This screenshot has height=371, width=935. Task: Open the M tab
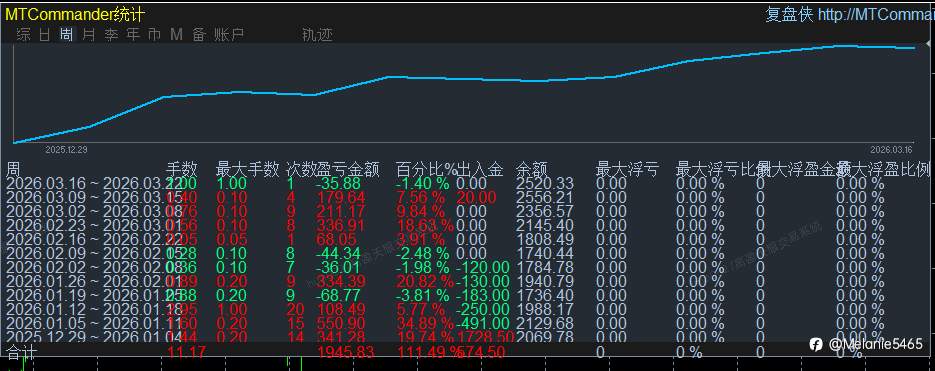click(176, 35)
